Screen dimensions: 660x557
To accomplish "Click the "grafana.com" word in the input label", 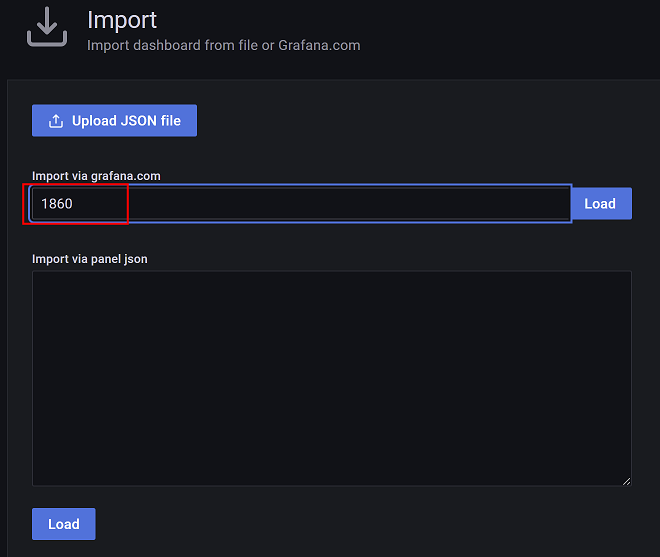I will click(124, 176).
